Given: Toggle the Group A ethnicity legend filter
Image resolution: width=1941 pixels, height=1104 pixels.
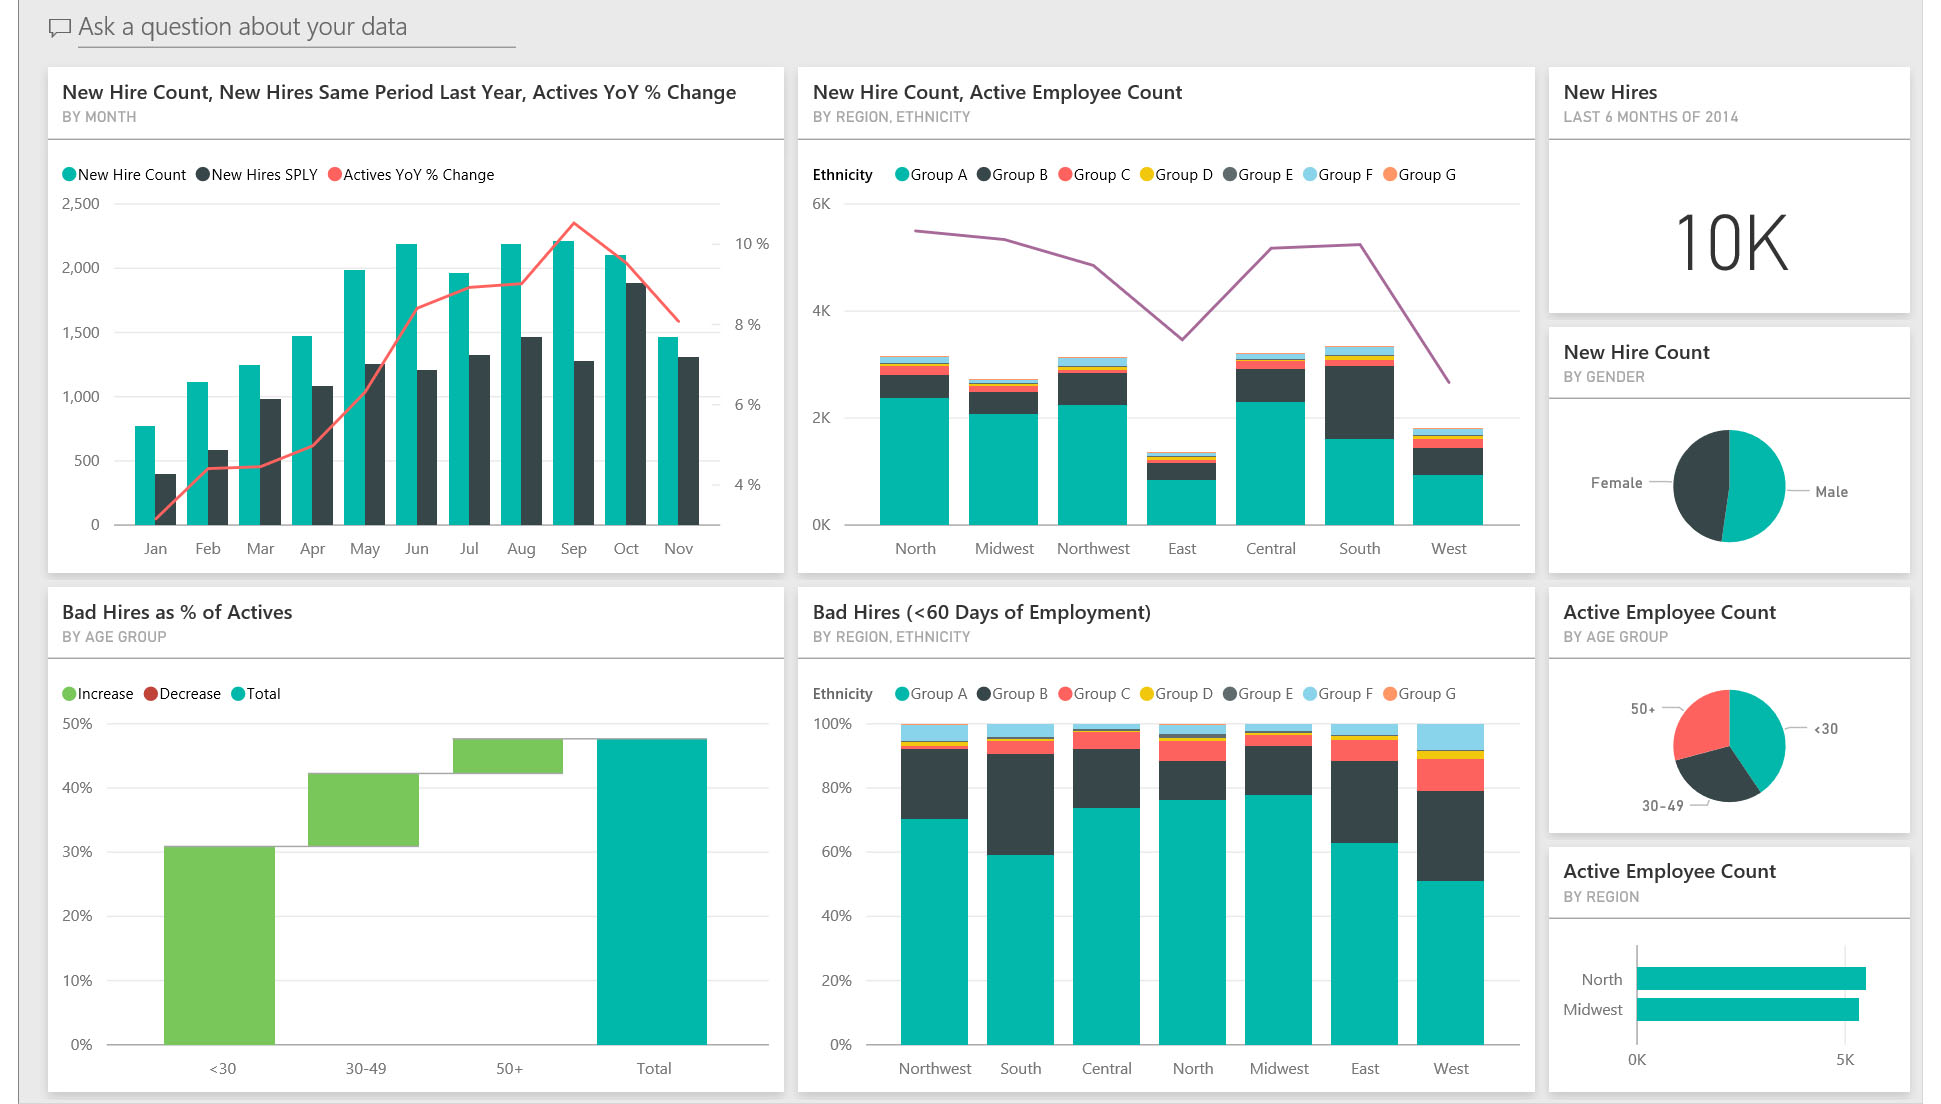Looking at the screenshot, I should point(902,174).
